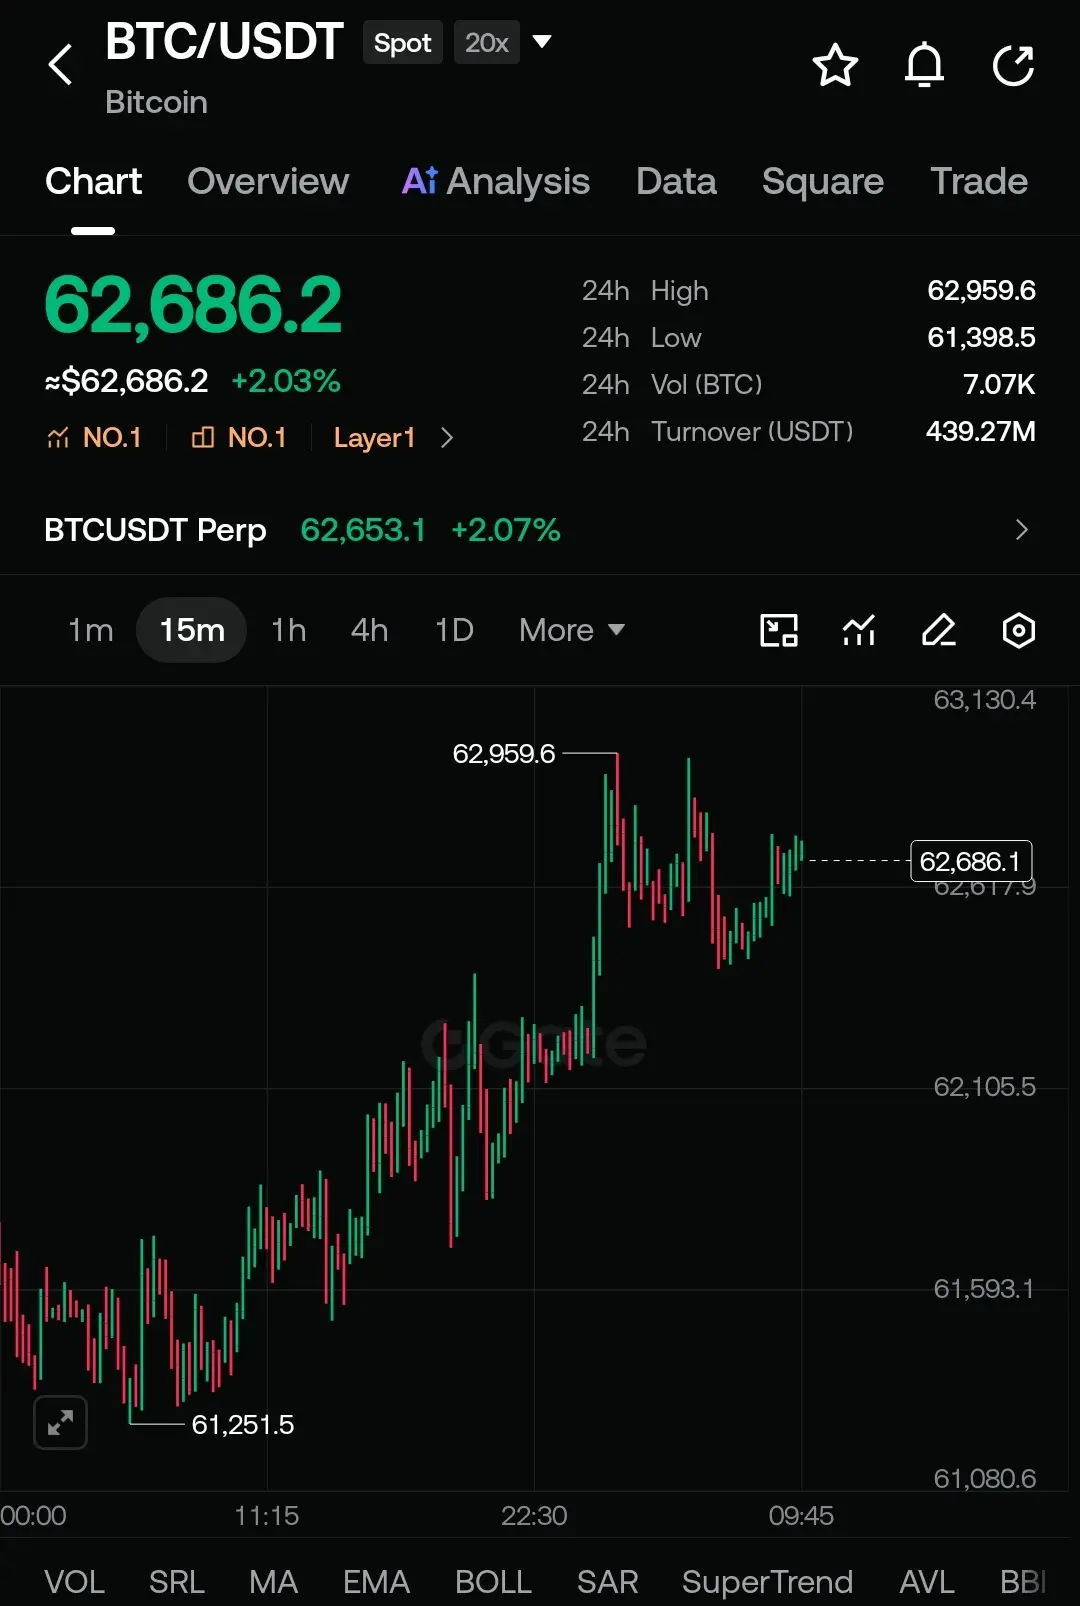Expand the Spot 20x pair dropdown arrow

point(542,42)
